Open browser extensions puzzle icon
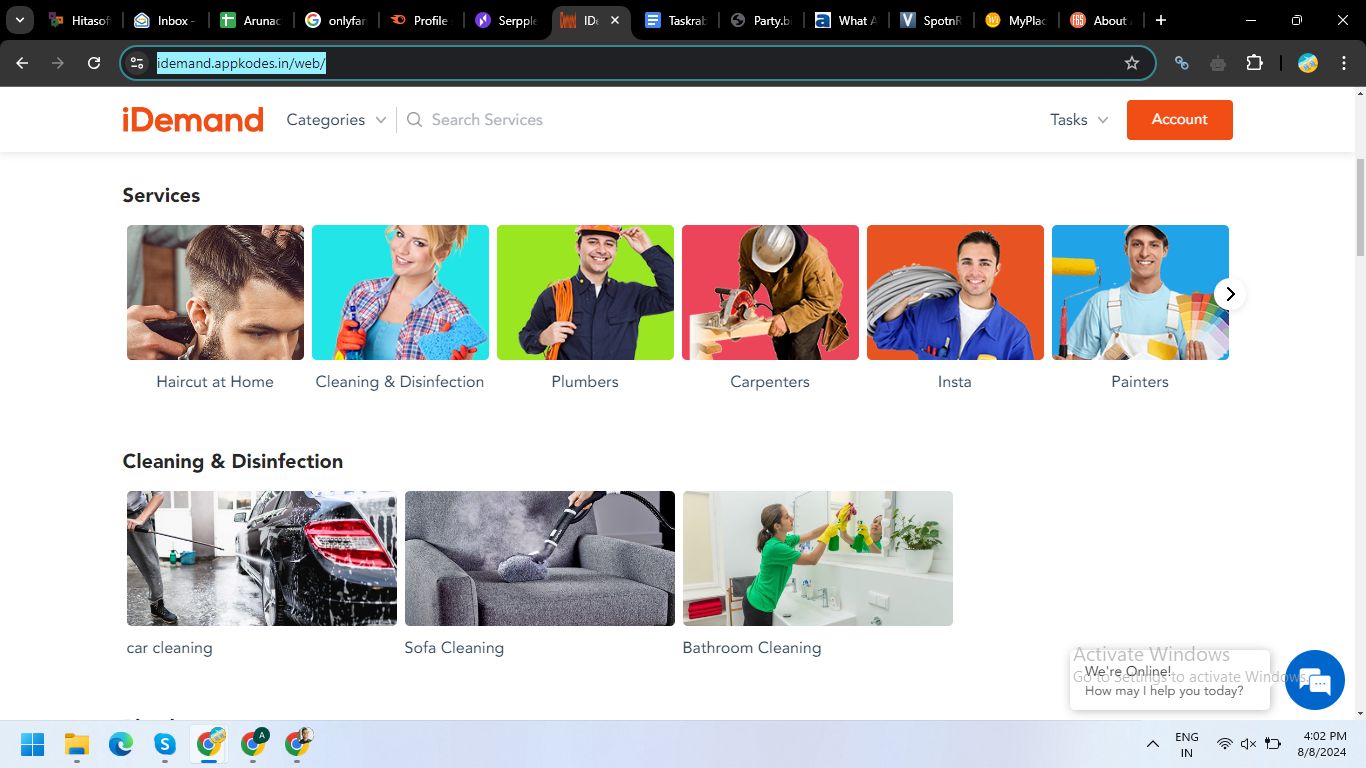This screenshot has width=1366, height=768. (1254, 63)
